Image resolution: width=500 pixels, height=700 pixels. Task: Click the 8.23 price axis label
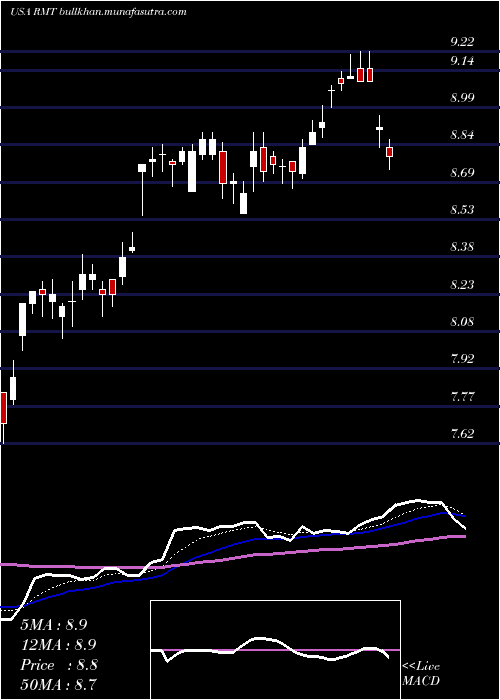tap(462, 284)
